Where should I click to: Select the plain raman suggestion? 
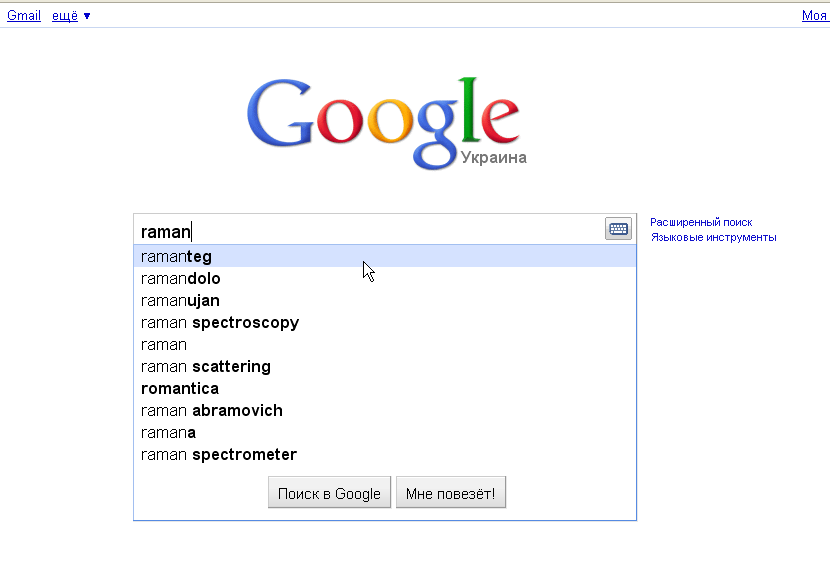pos(164,345)
